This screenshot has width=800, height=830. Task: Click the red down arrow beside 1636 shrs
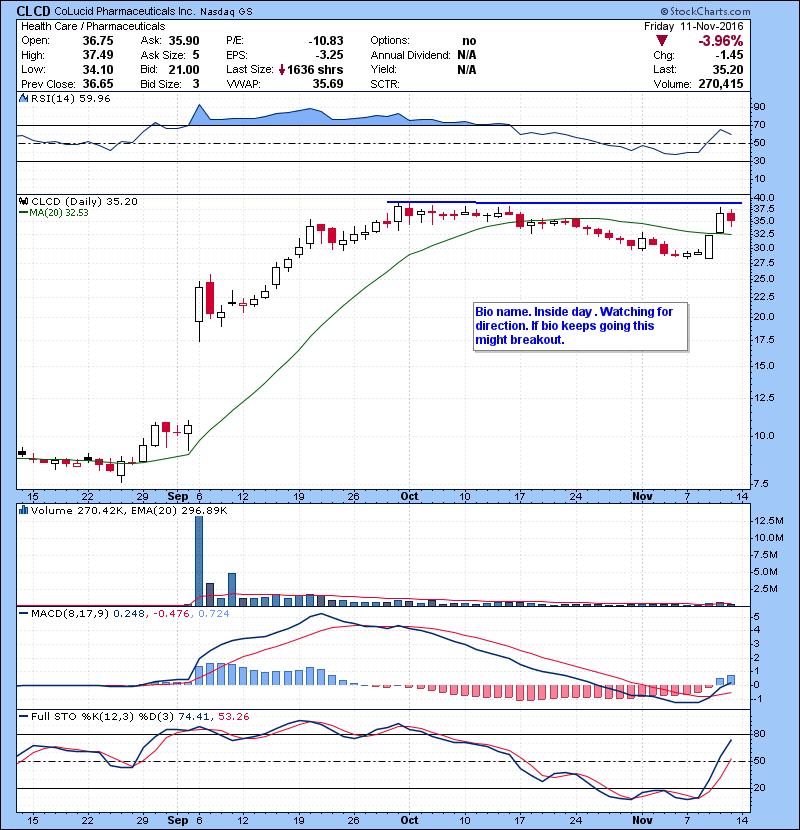tap(282, 69)
